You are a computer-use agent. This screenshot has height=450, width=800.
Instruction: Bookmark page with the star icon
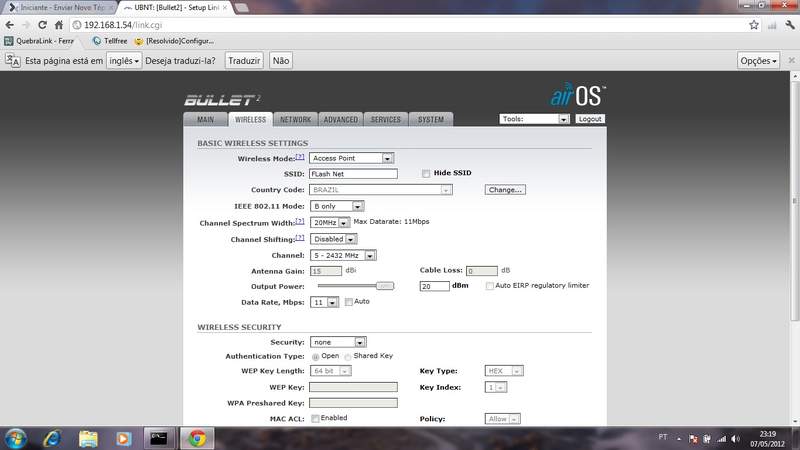coord(754,24)
